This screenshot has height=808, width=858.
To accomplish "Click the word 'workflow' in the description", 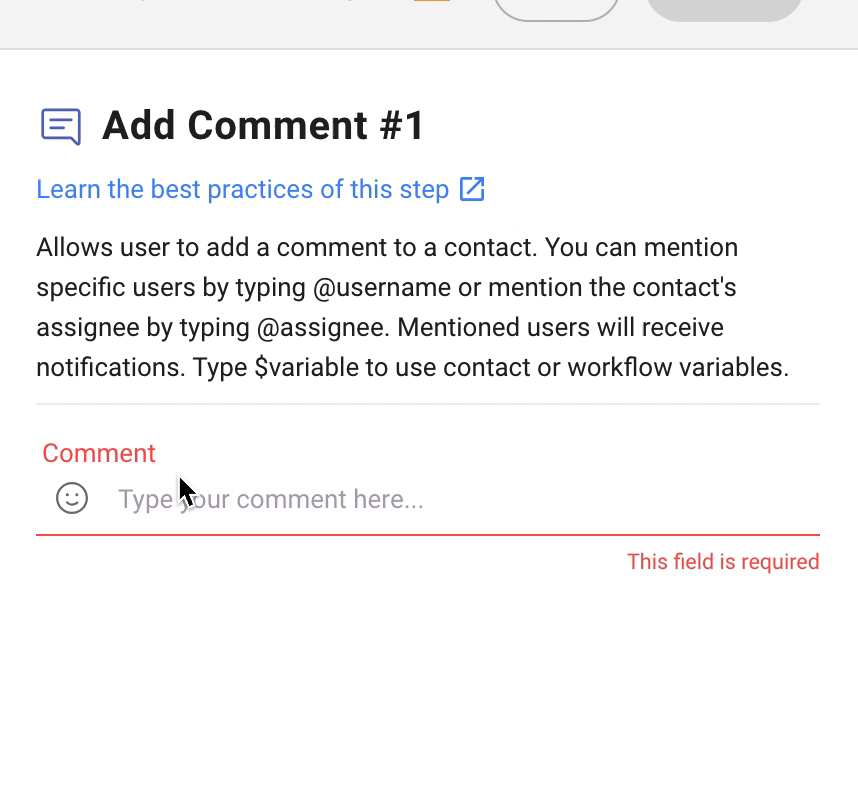I will pyautogui.click(x=618, y=368).
